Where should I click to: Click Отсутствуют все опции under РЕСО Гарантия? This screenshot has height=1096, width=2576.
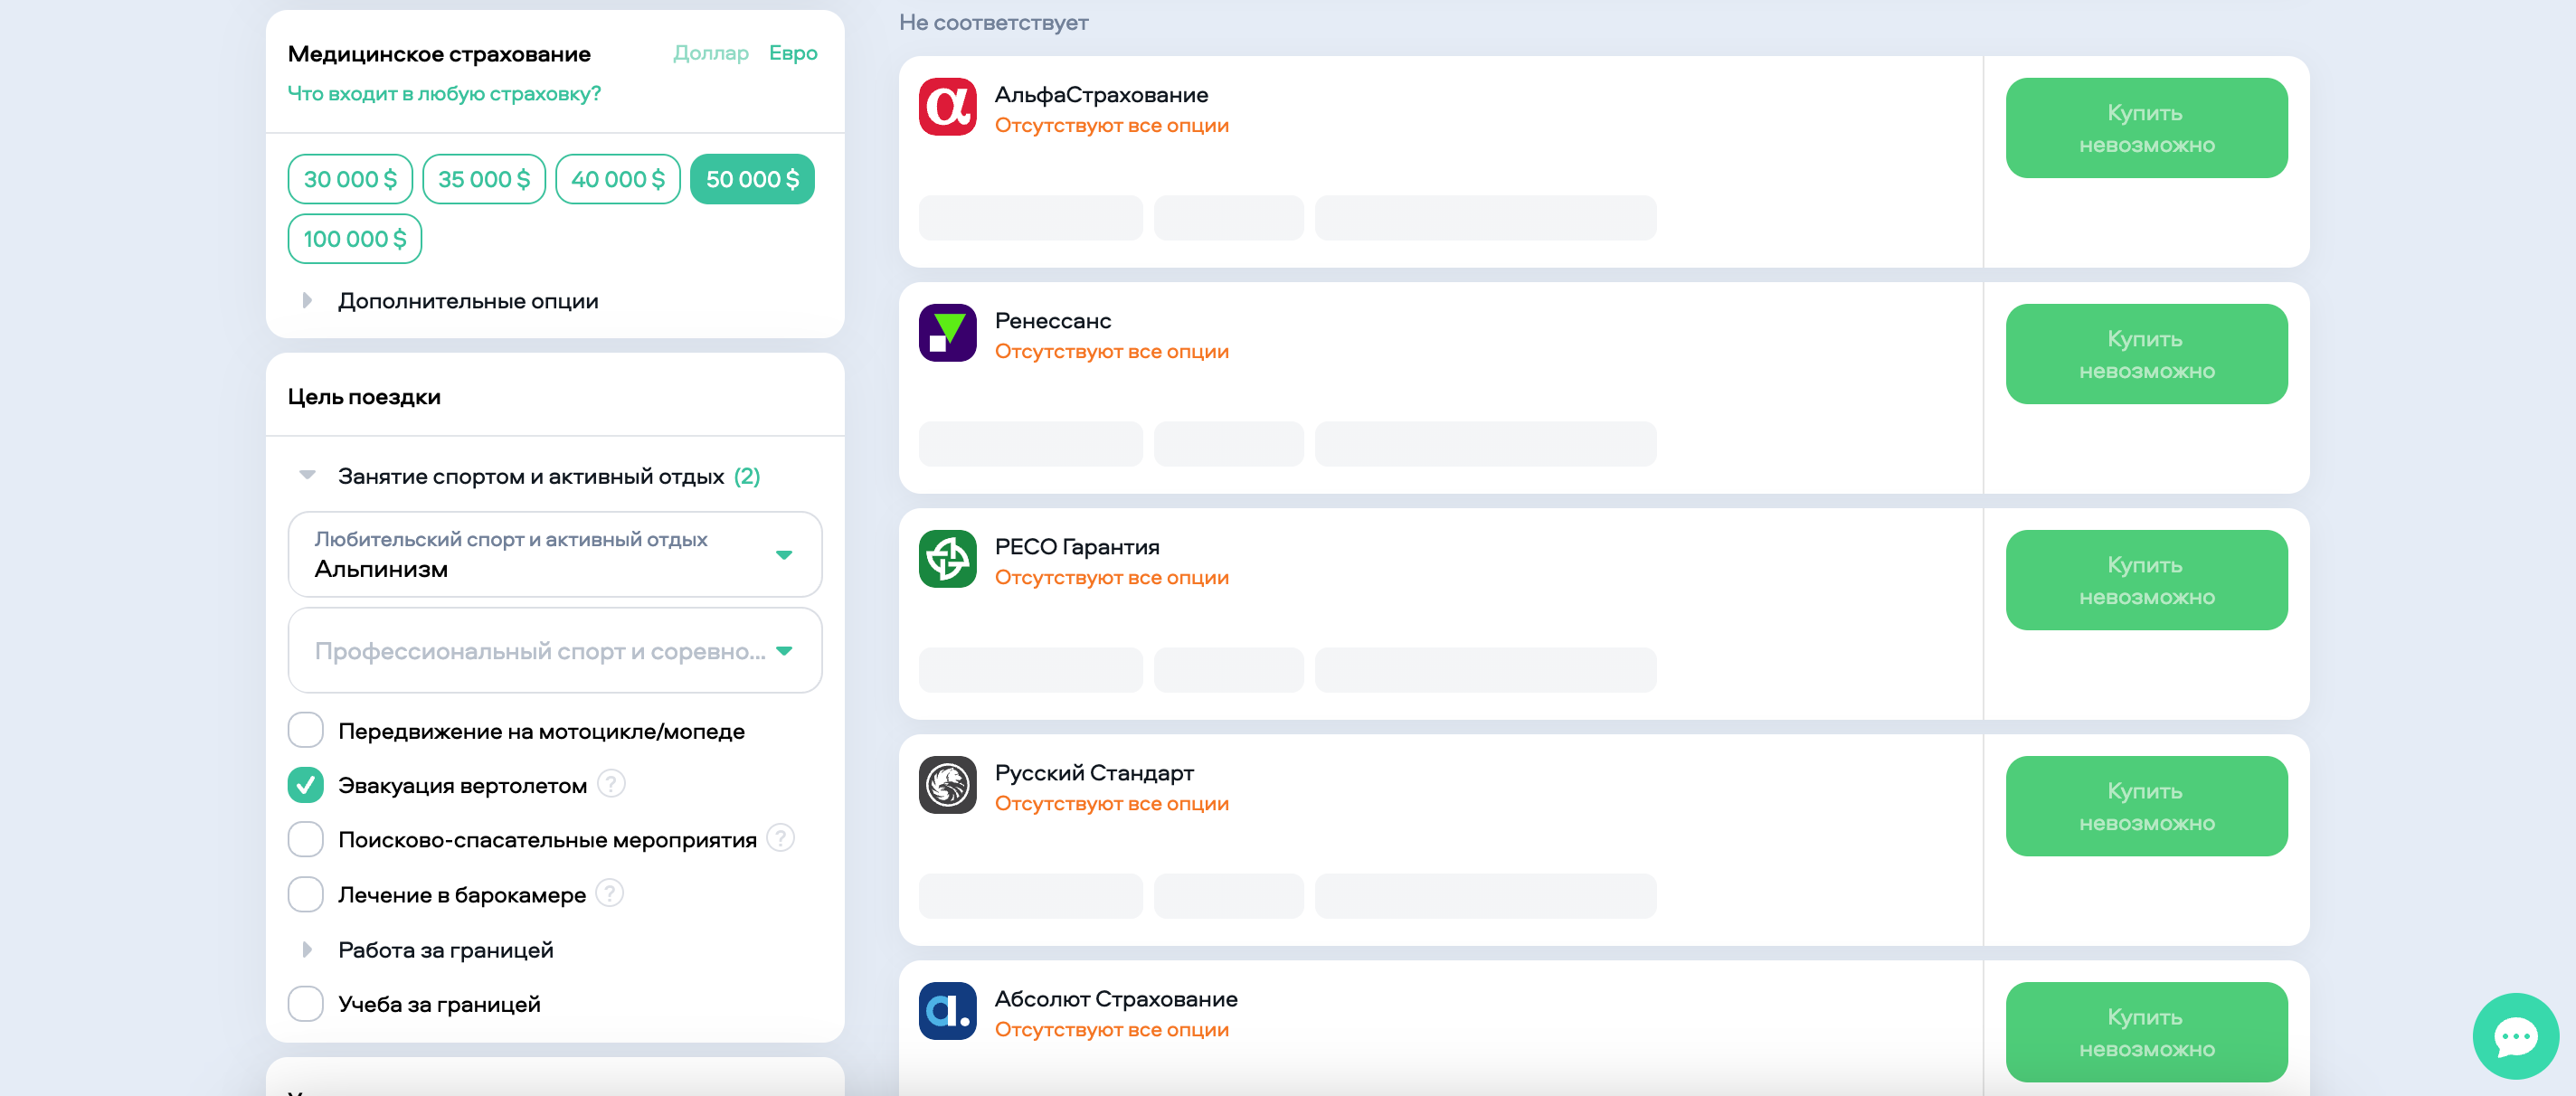[x=1112, y=577]
